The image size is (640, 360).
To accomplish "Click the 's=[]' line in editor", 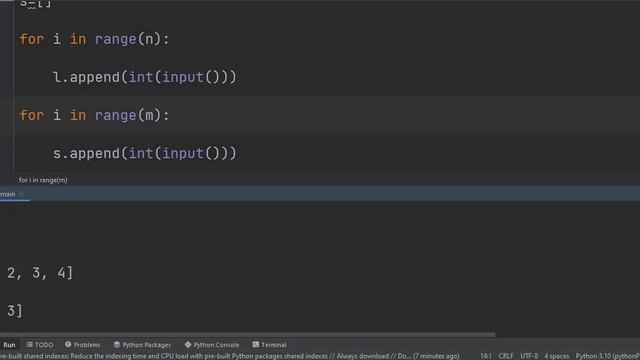I will pyautogui.click(x=36, y=4).
